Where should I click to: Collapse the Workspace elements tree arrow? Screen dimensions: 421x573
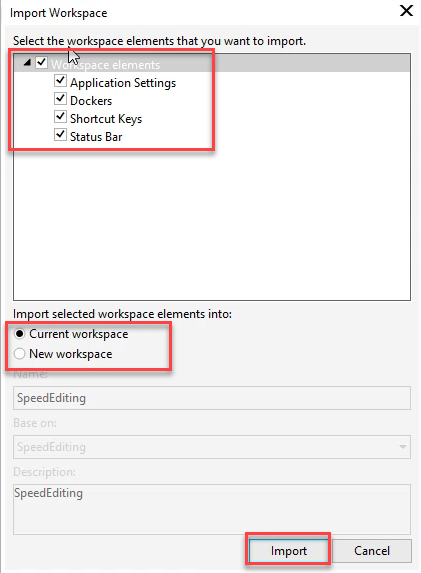tap(27, 63)
